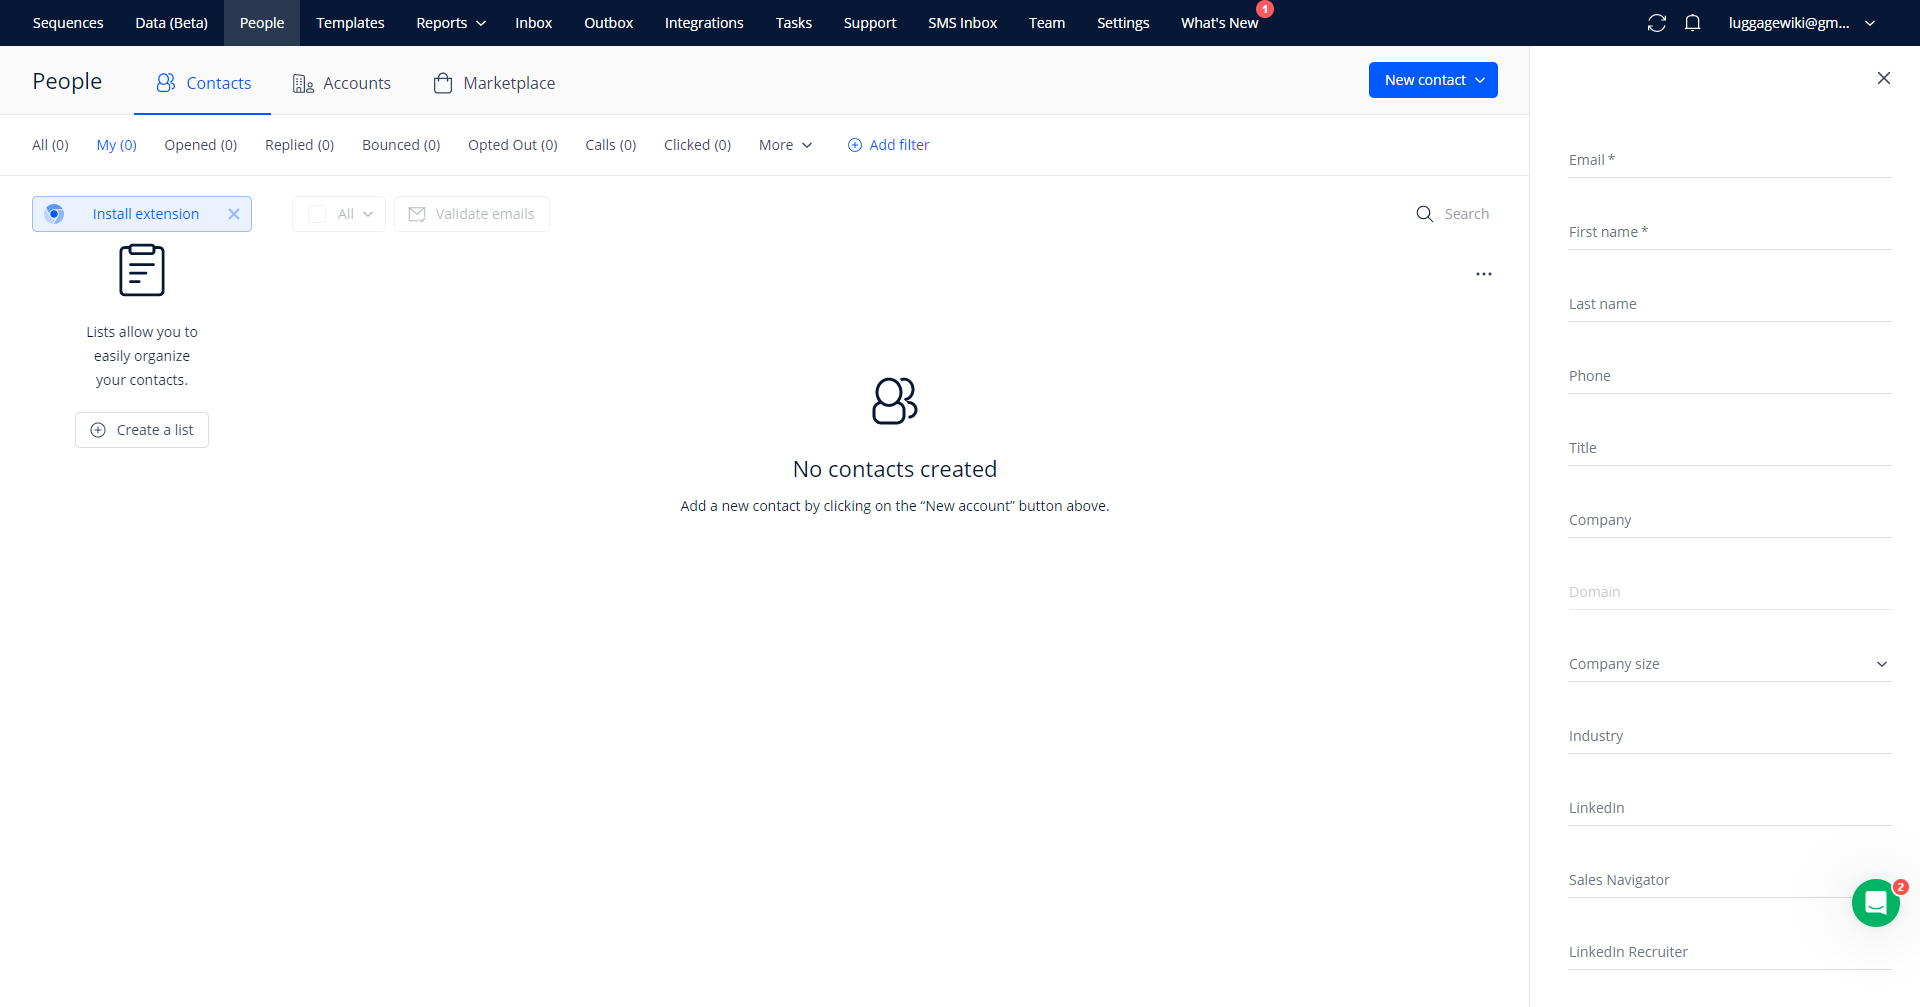
Task: Click Create a list button
Action: point(142,430)
